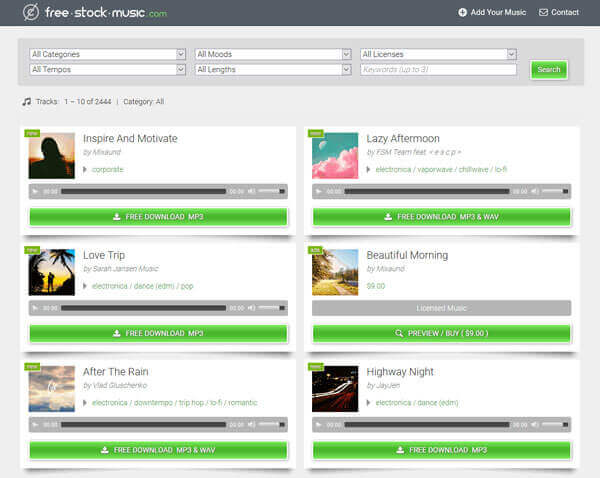Open the Love Trip track title

[104, 255]
